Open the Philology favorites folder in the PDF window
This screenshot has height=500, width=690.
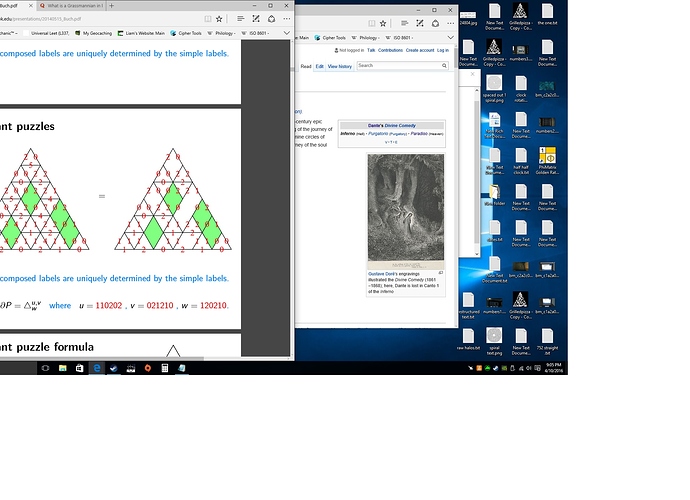(x=221, y=33)
